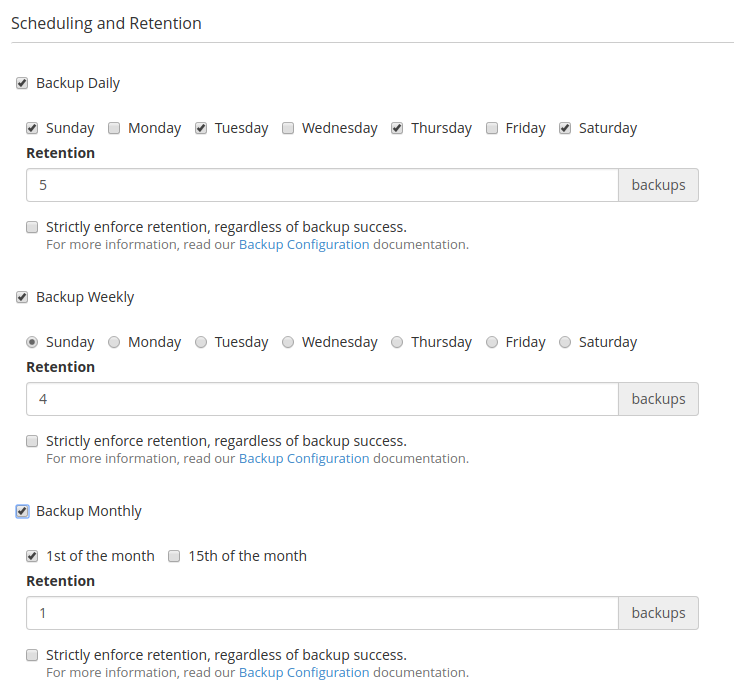This screenshot has width=734, height=699.
Task: Click the daily Retention input field
Action: 322,185
